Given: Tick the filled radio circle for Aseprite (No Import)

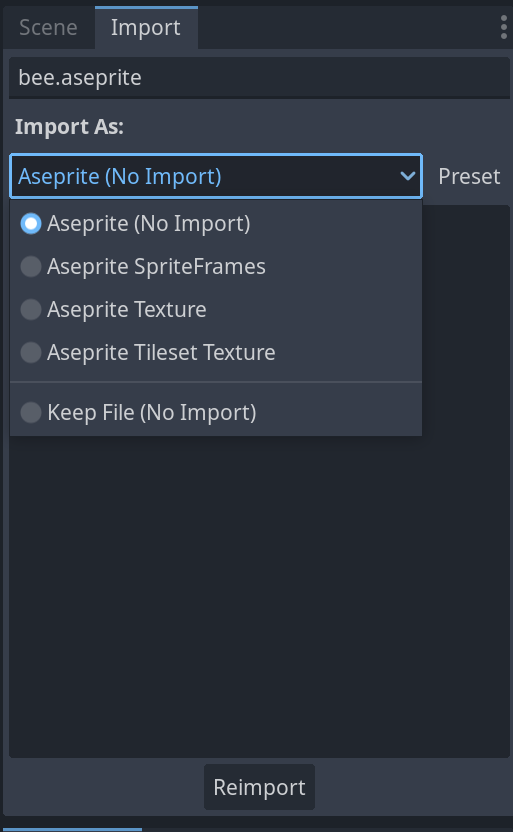Looking at the screenshot, I should pos(31,223).
